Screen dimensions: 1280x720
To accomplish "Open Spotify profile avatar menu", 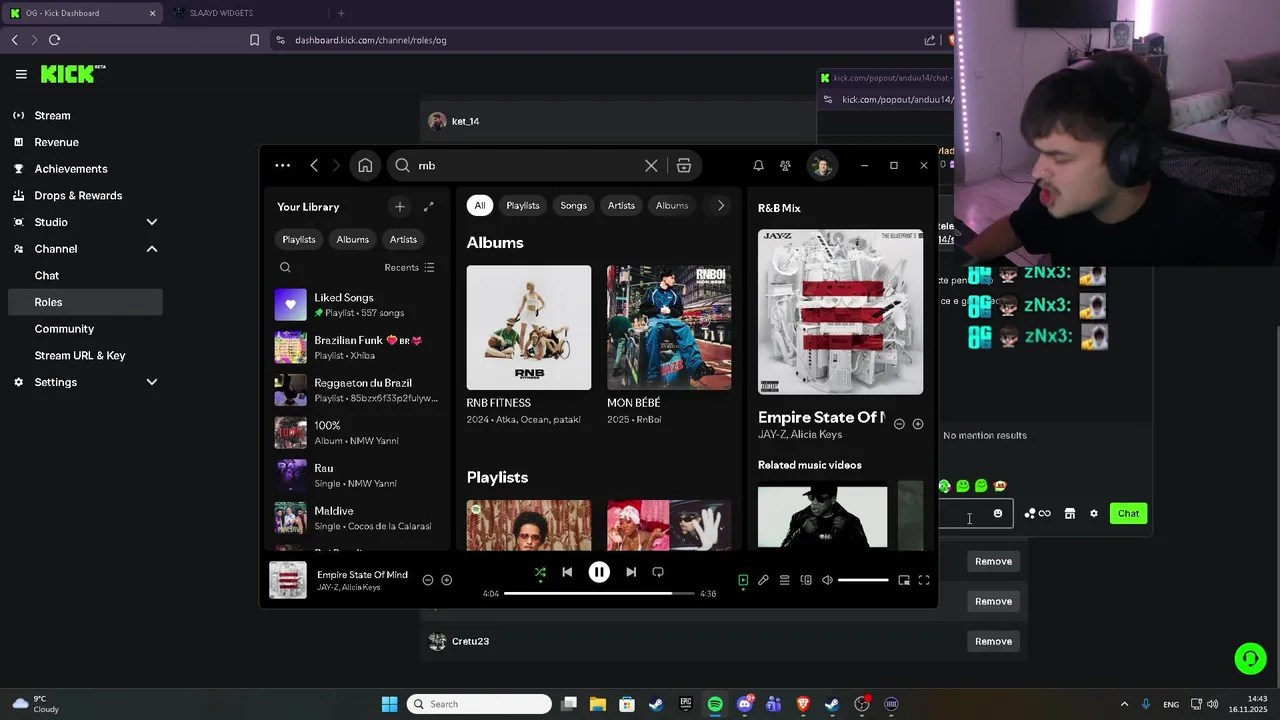I will click(x=822, y=166).
